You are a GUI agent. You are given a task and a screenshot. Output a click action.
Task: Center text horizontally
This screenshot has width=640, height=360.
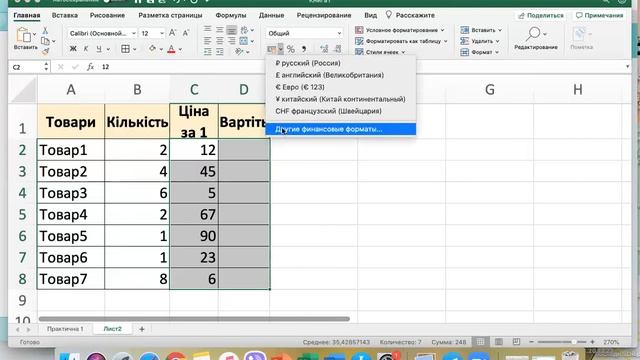tap(220, 41)
